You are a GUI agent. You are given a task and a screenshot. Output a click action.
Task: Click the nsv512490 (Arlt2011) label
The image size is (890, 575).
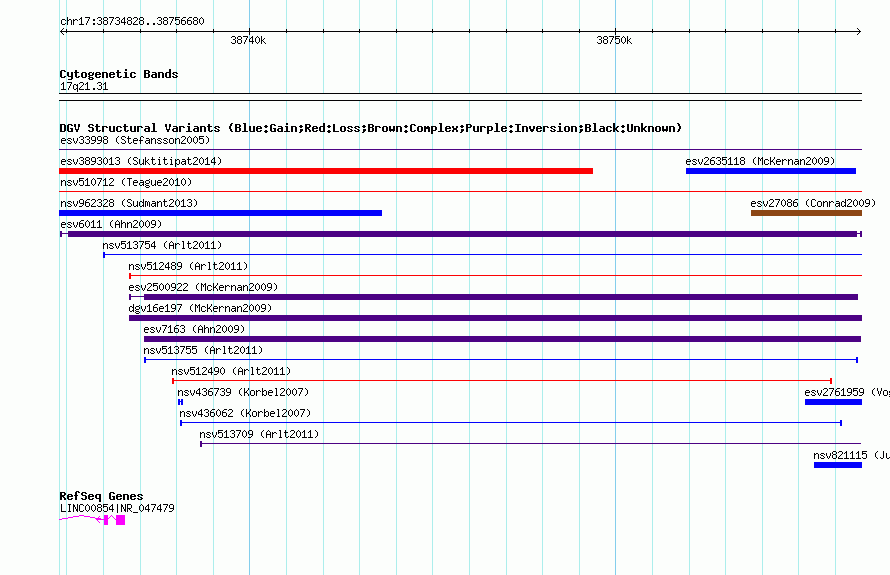click(231, 371)
